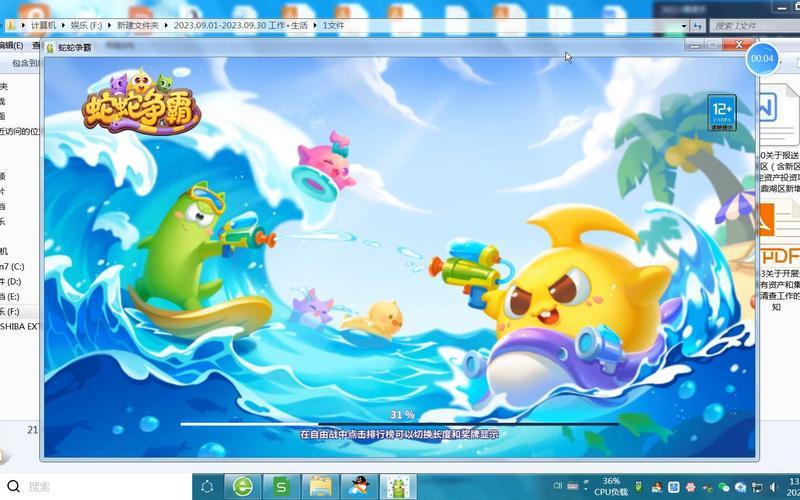Switch to File Explorer from taskbar

[320, 487]
